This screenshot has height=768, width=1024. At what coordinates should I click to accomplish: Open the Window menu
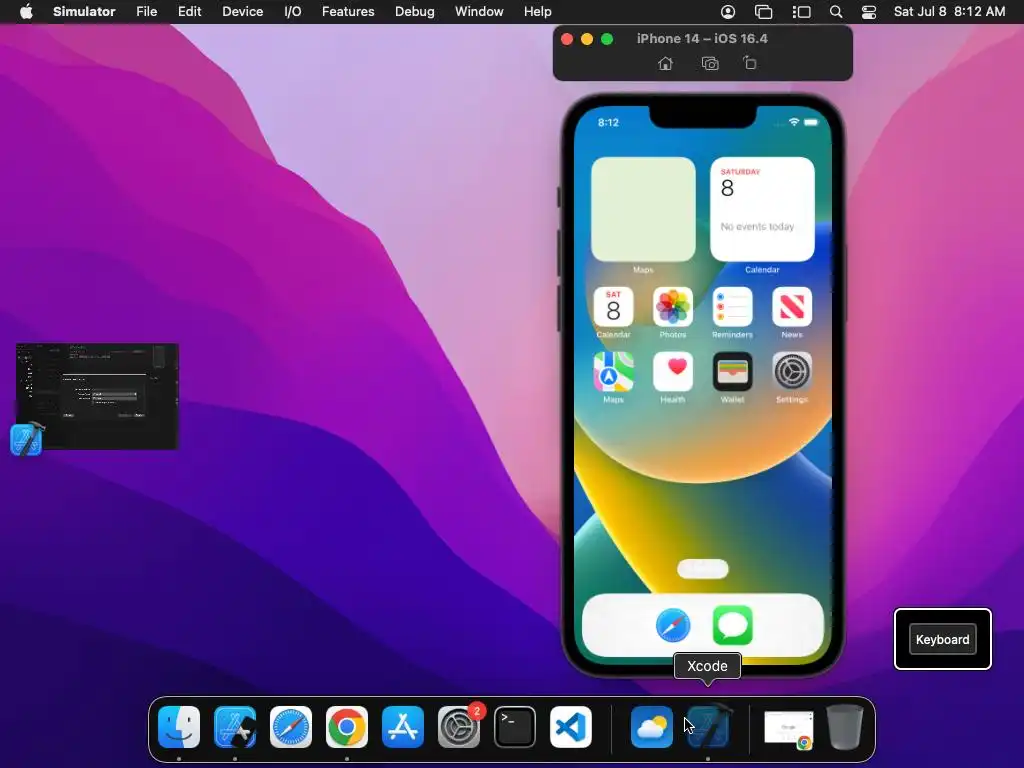click(x=479, y=12)
